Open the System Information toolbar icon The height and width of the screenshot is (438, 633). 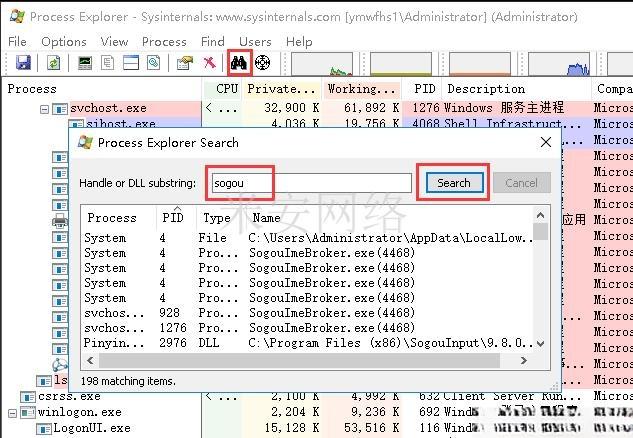pos(85,63)
